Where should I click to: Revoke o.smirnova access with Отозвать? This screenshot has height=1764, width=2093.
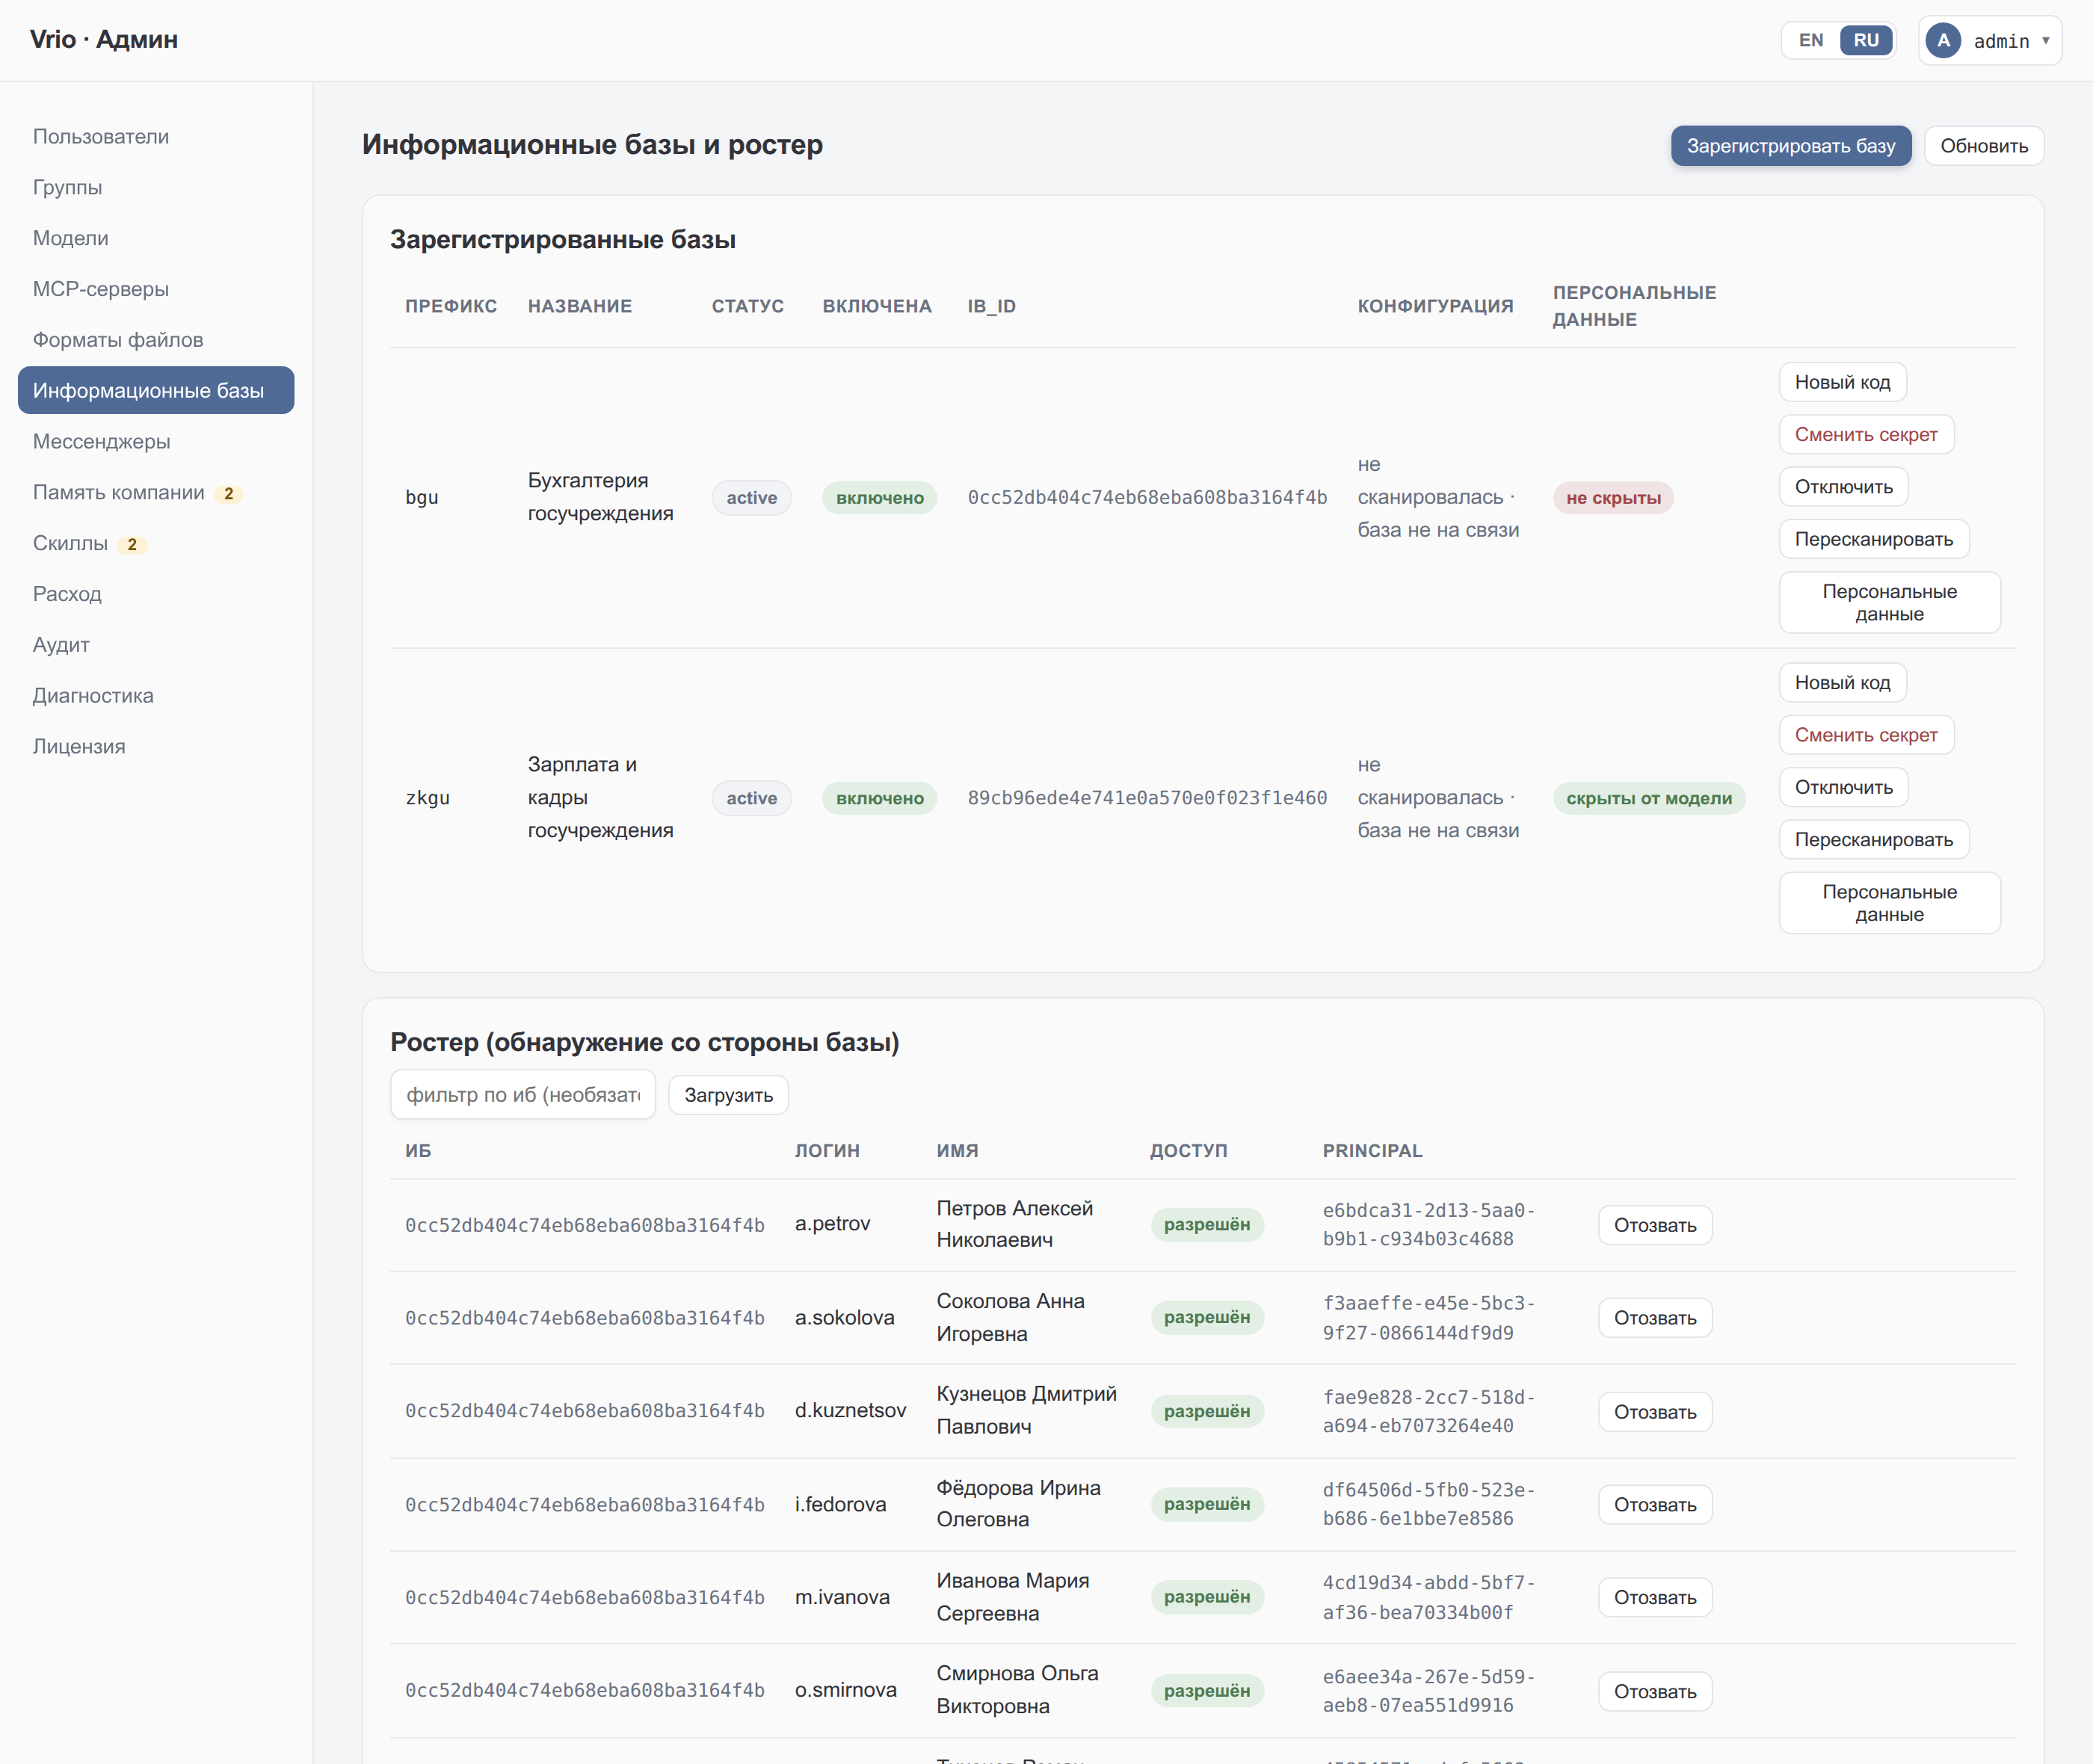pyautogui.click(x=1655, y=1692)
